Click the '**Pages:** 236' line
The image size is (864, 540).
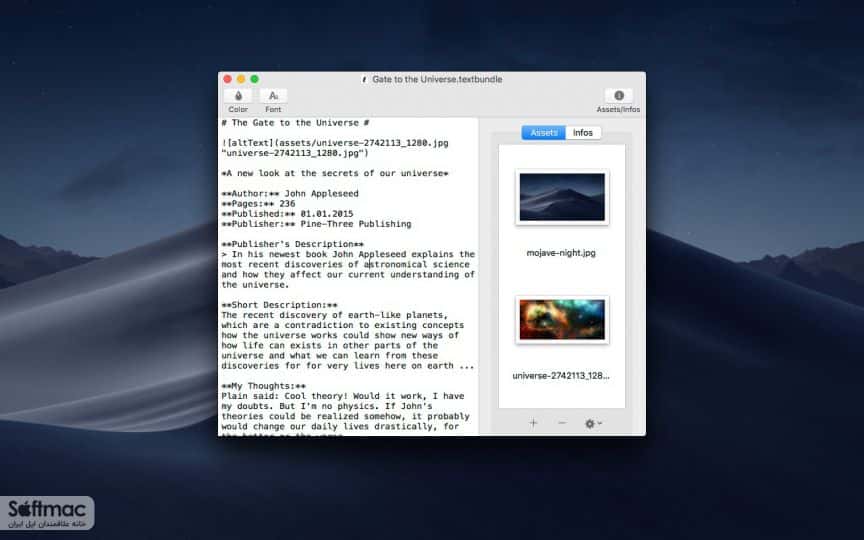tap(258, 204)
